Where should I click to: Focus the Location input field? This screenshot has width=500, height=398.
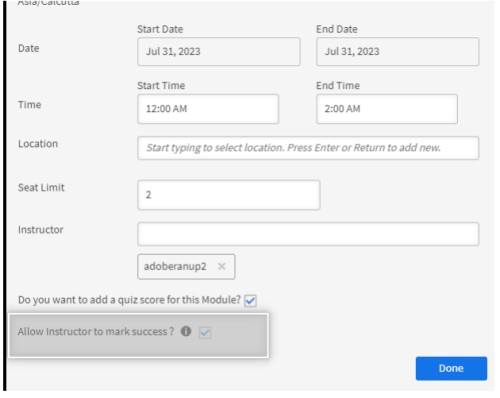coord(308,148)
